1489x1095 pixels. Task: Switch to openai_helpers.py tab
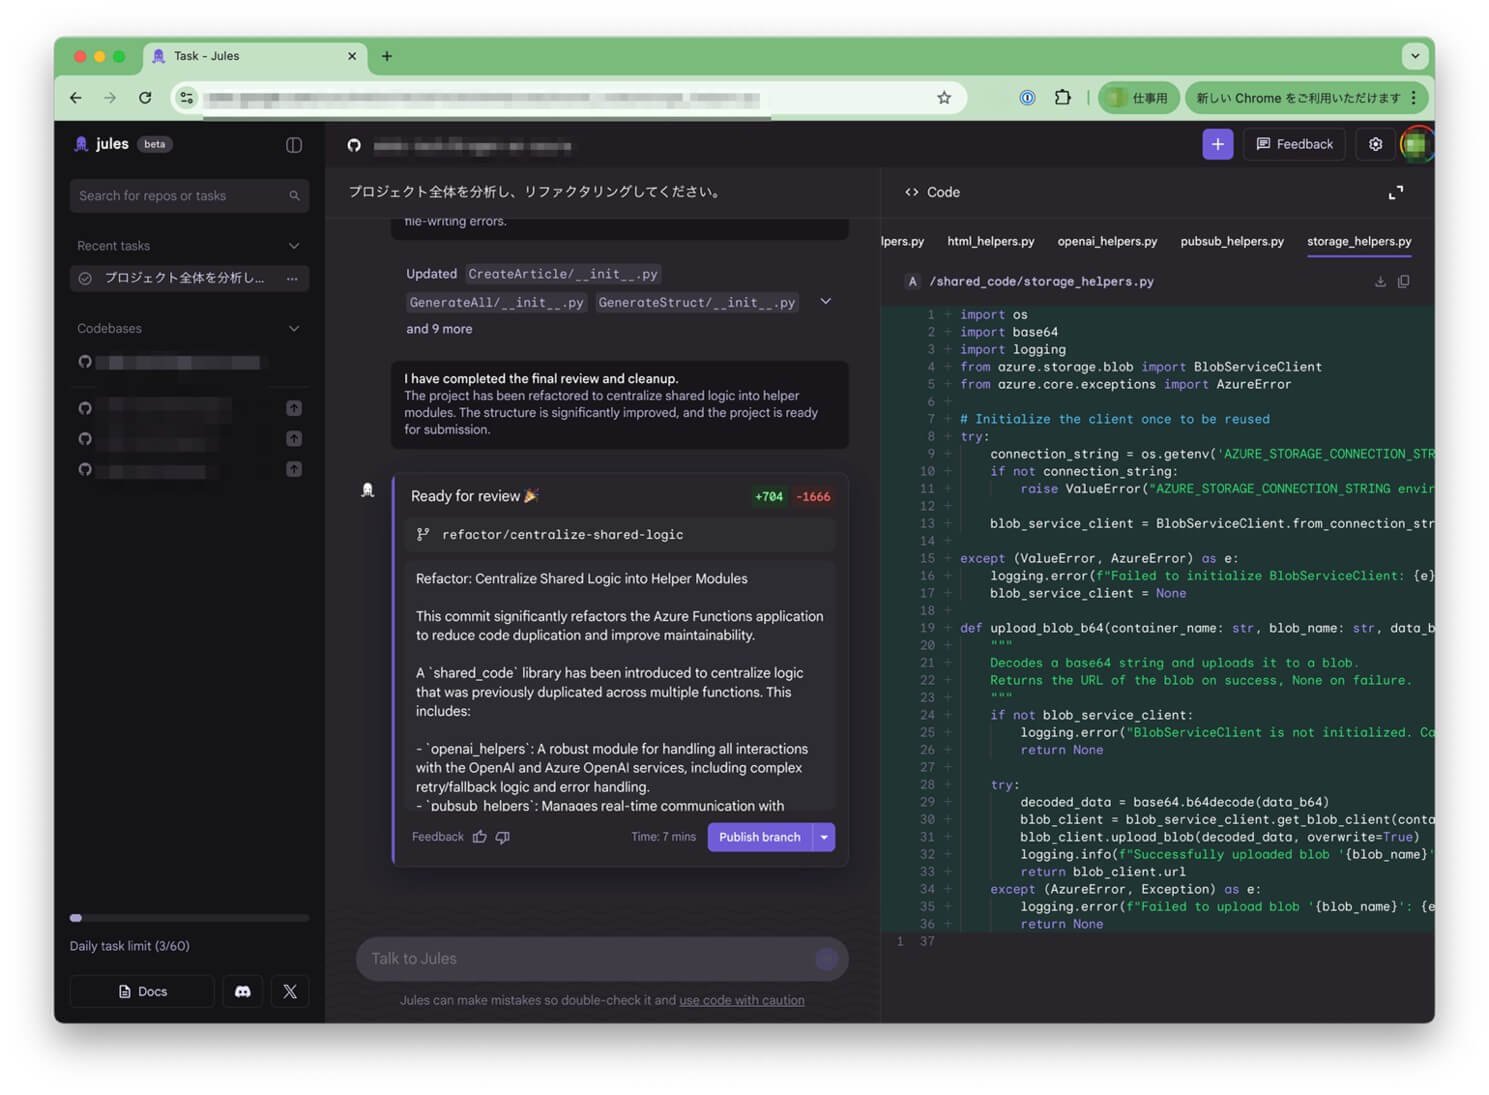(x=1107, y=242)
